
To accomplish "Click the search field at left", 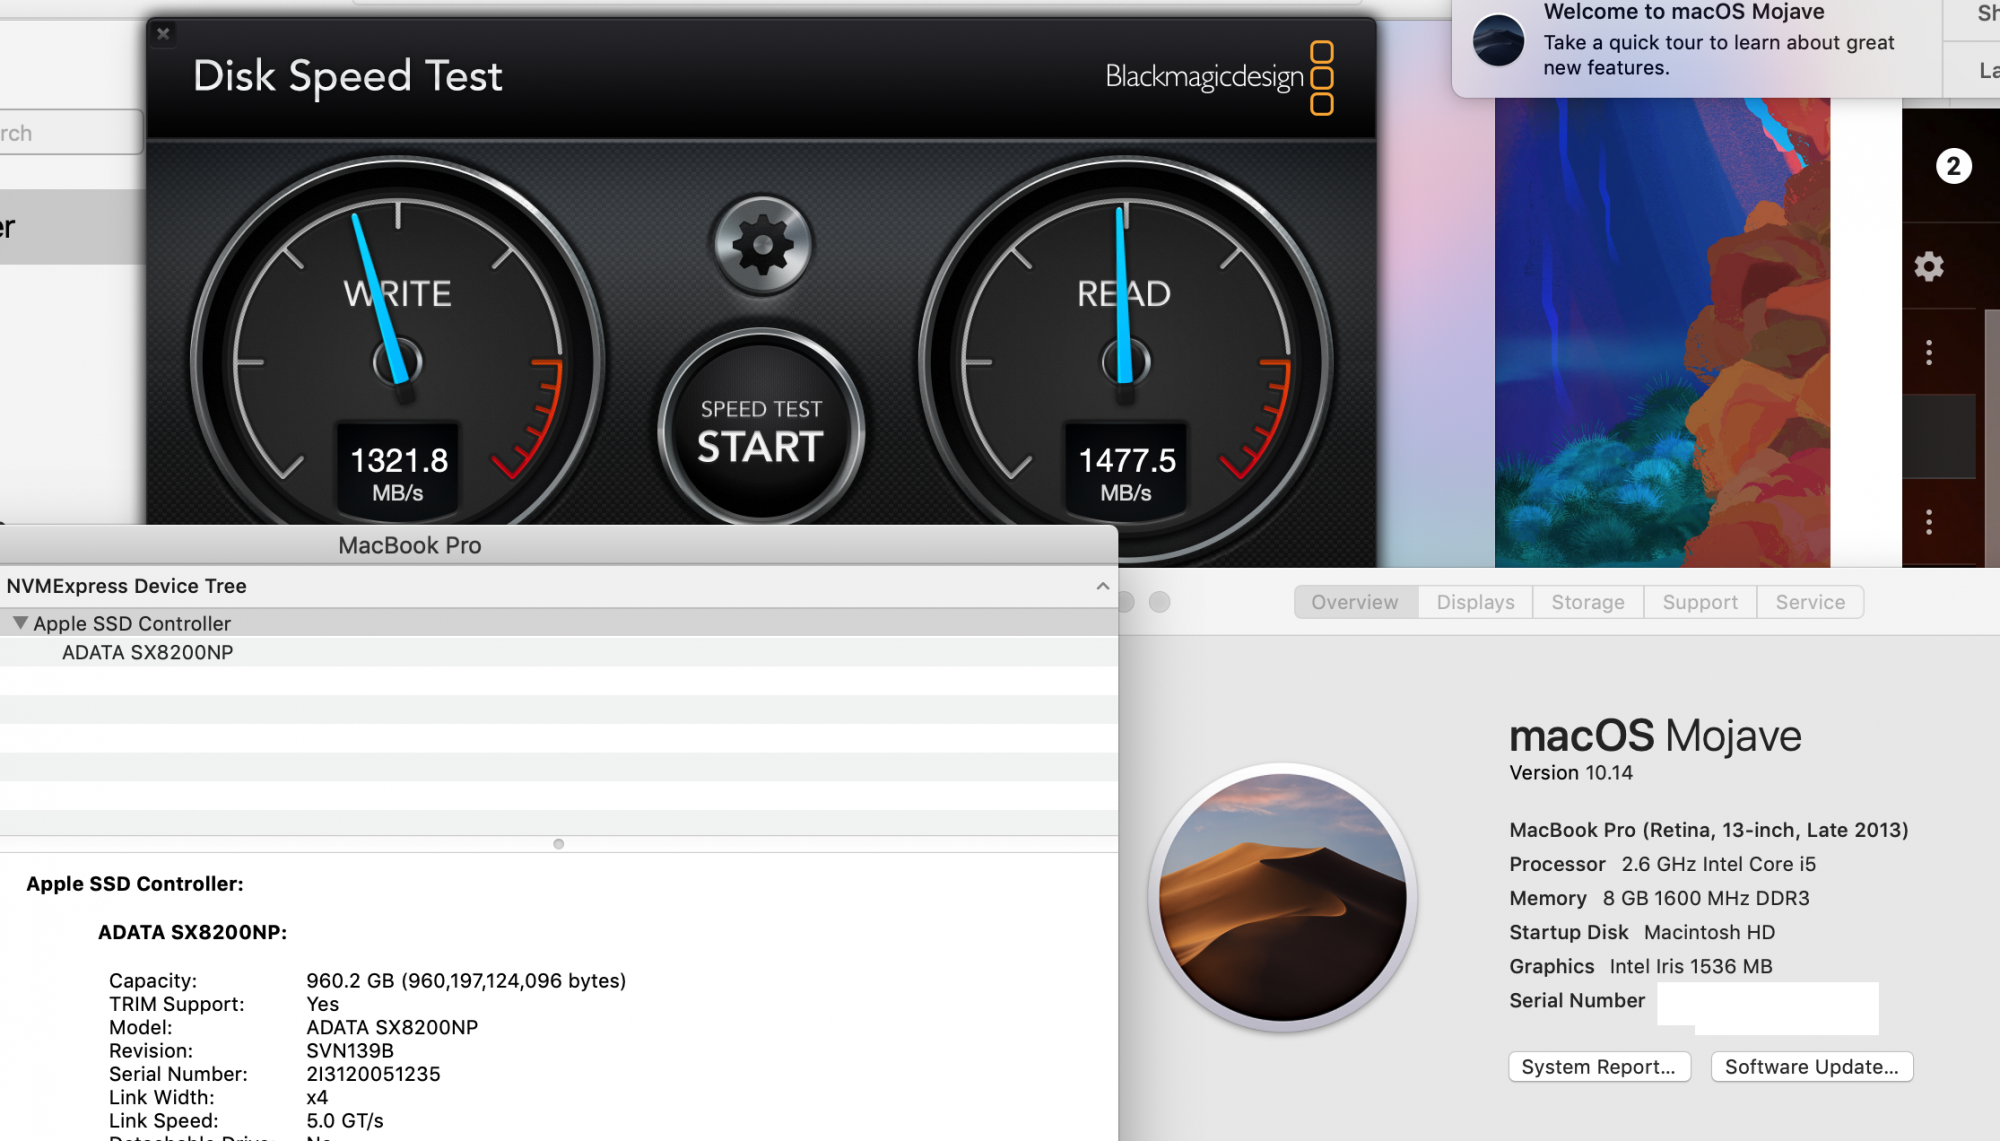I will [70, 133].
